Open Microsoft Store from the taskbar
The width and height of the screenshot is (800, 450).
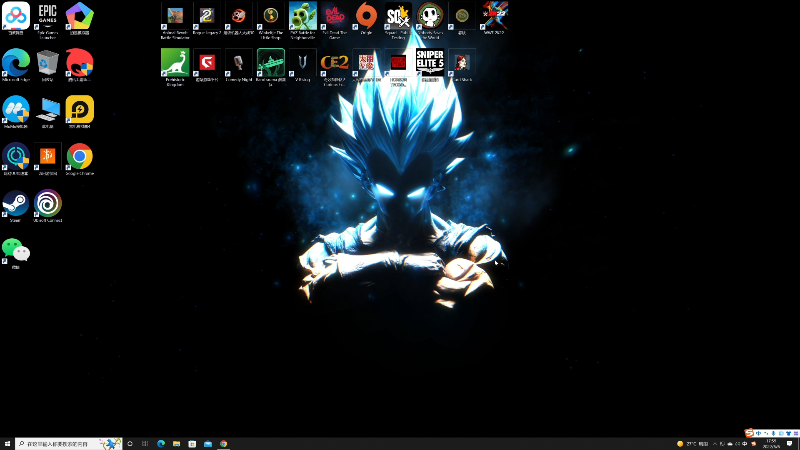[x=192, y=444]
